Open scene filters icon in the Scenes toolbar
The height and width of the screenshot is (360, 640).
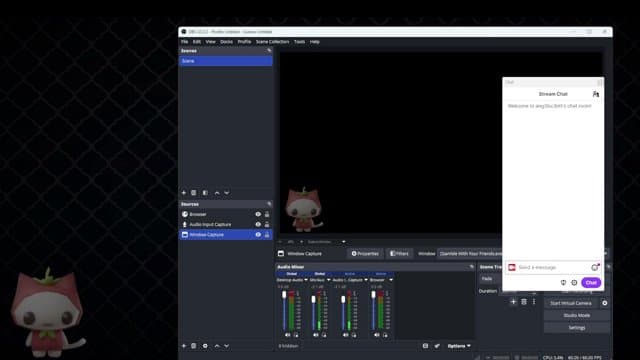(x=205, y=193)
